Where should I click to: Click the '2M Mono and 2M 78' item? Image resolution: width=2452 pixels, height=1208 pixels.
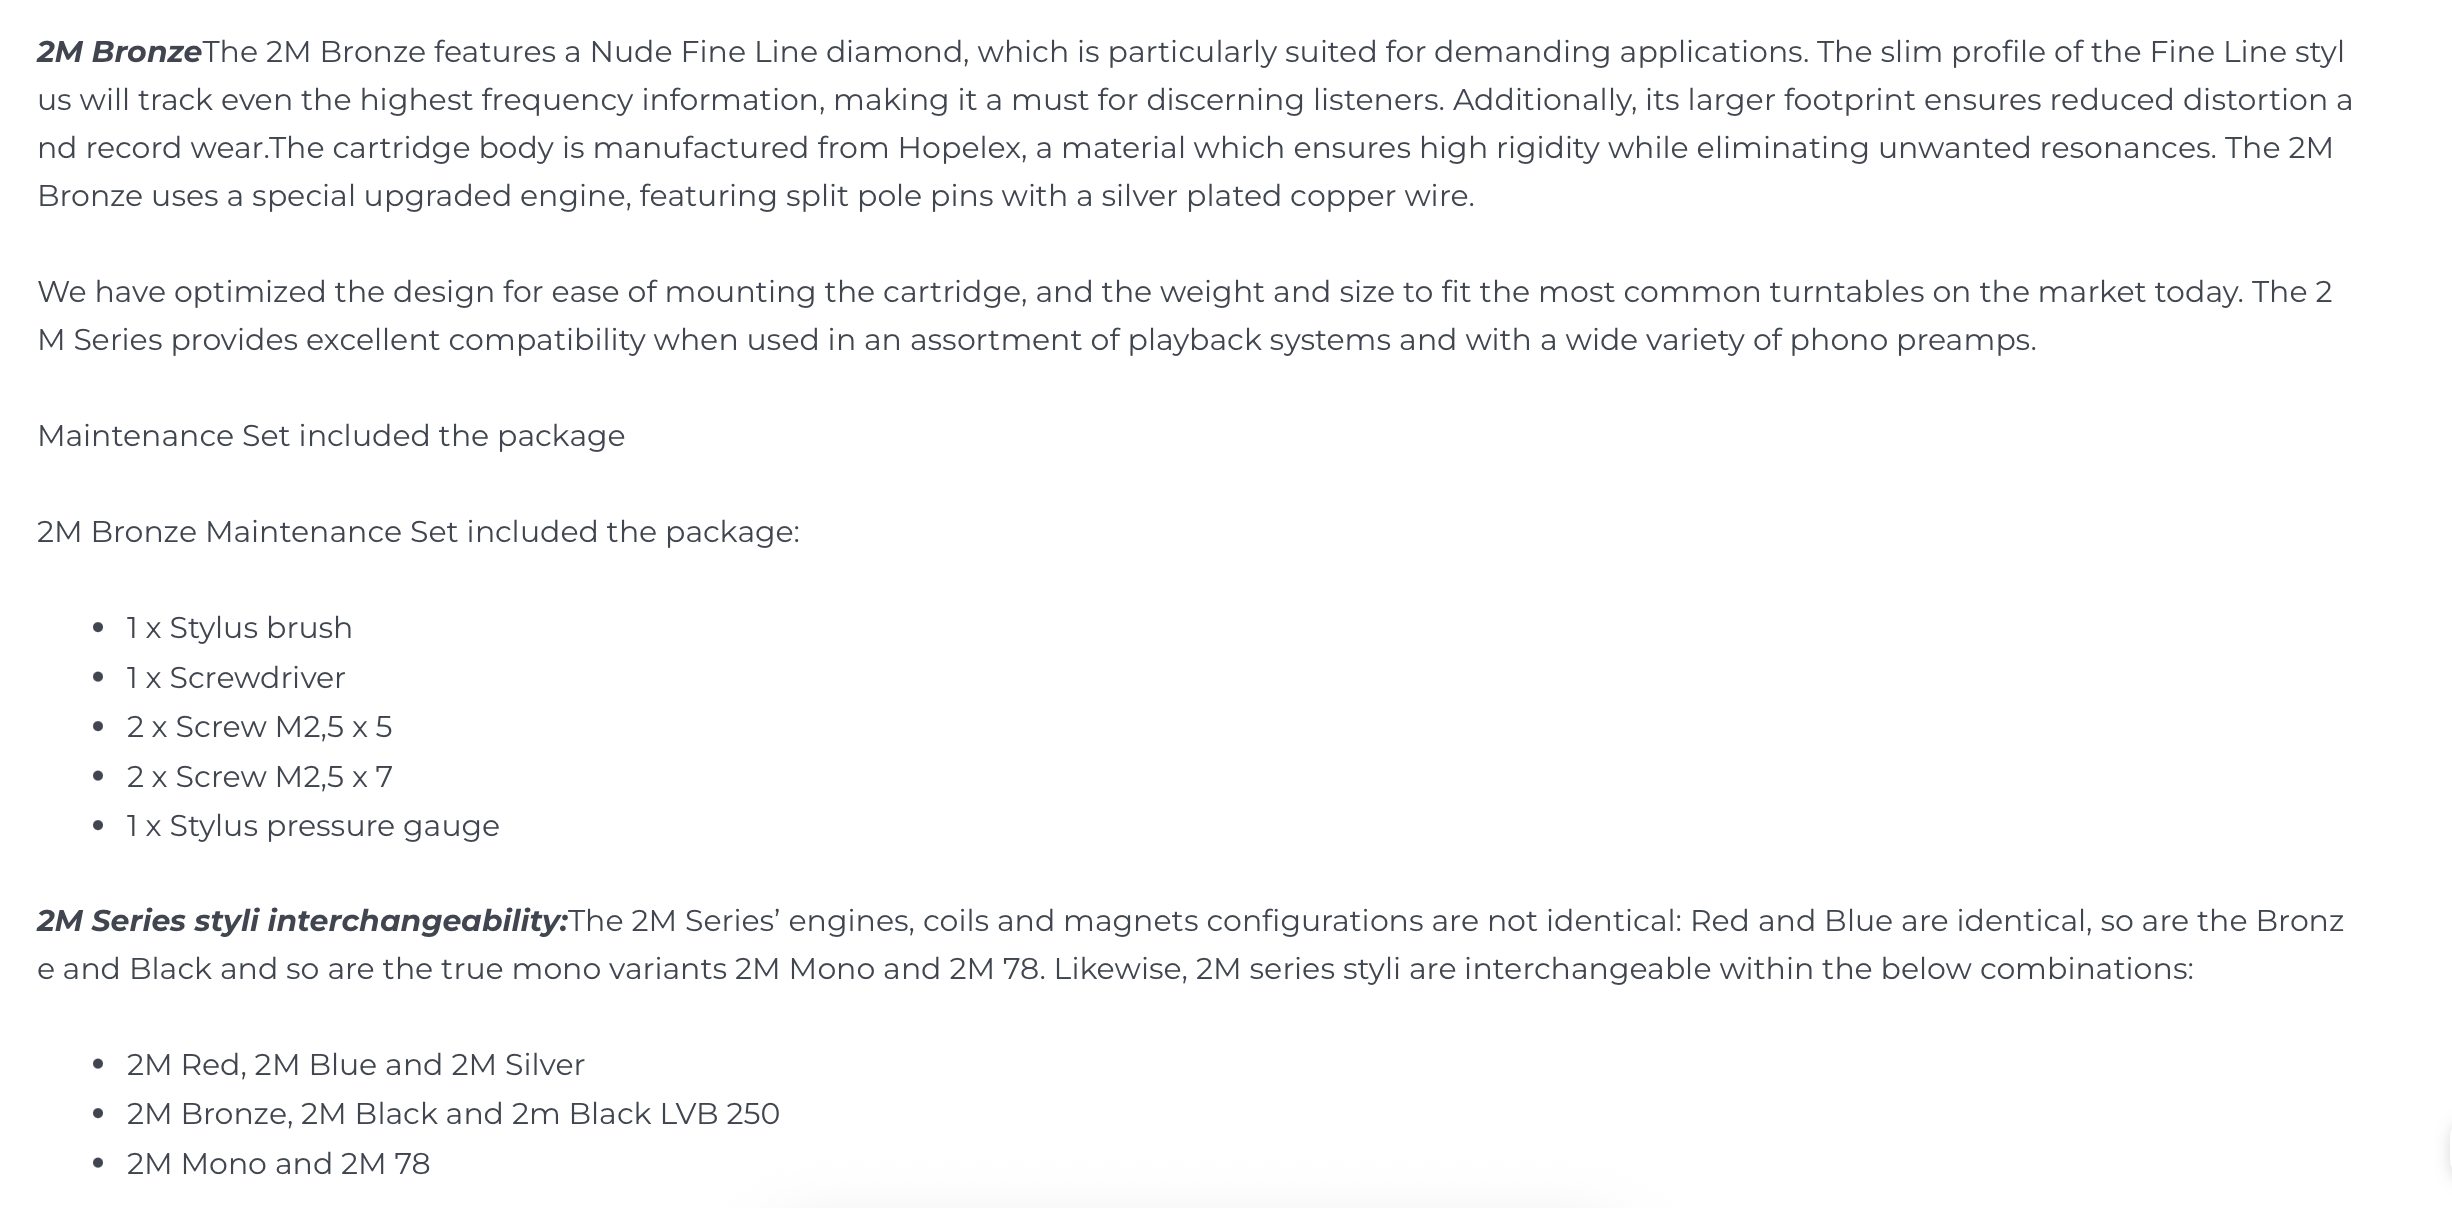click(278, 1164)
